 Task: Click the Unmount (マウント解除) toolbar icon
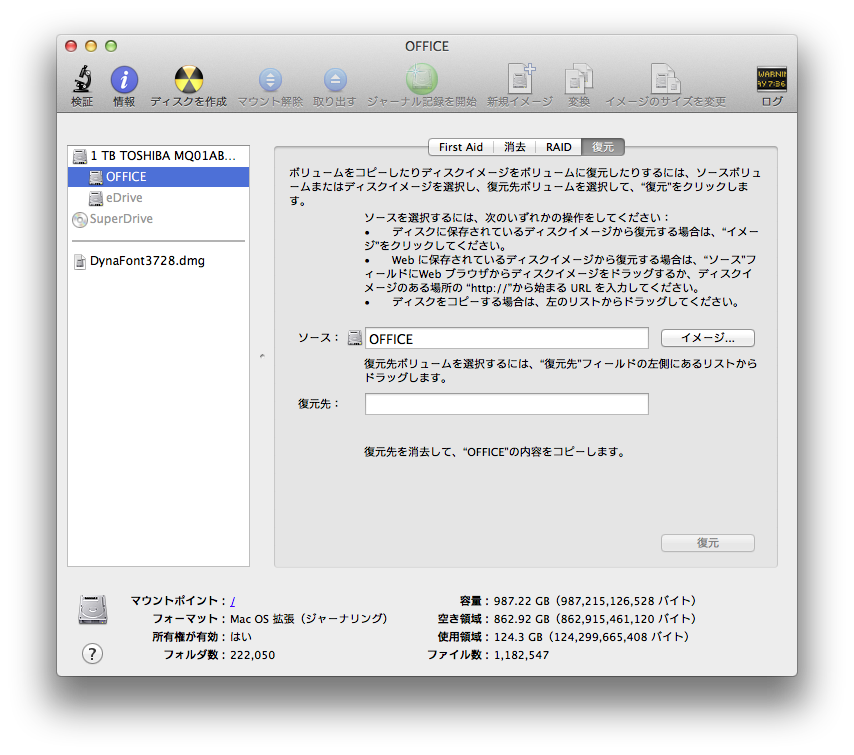pyautogui.click(x=270, y=80)
